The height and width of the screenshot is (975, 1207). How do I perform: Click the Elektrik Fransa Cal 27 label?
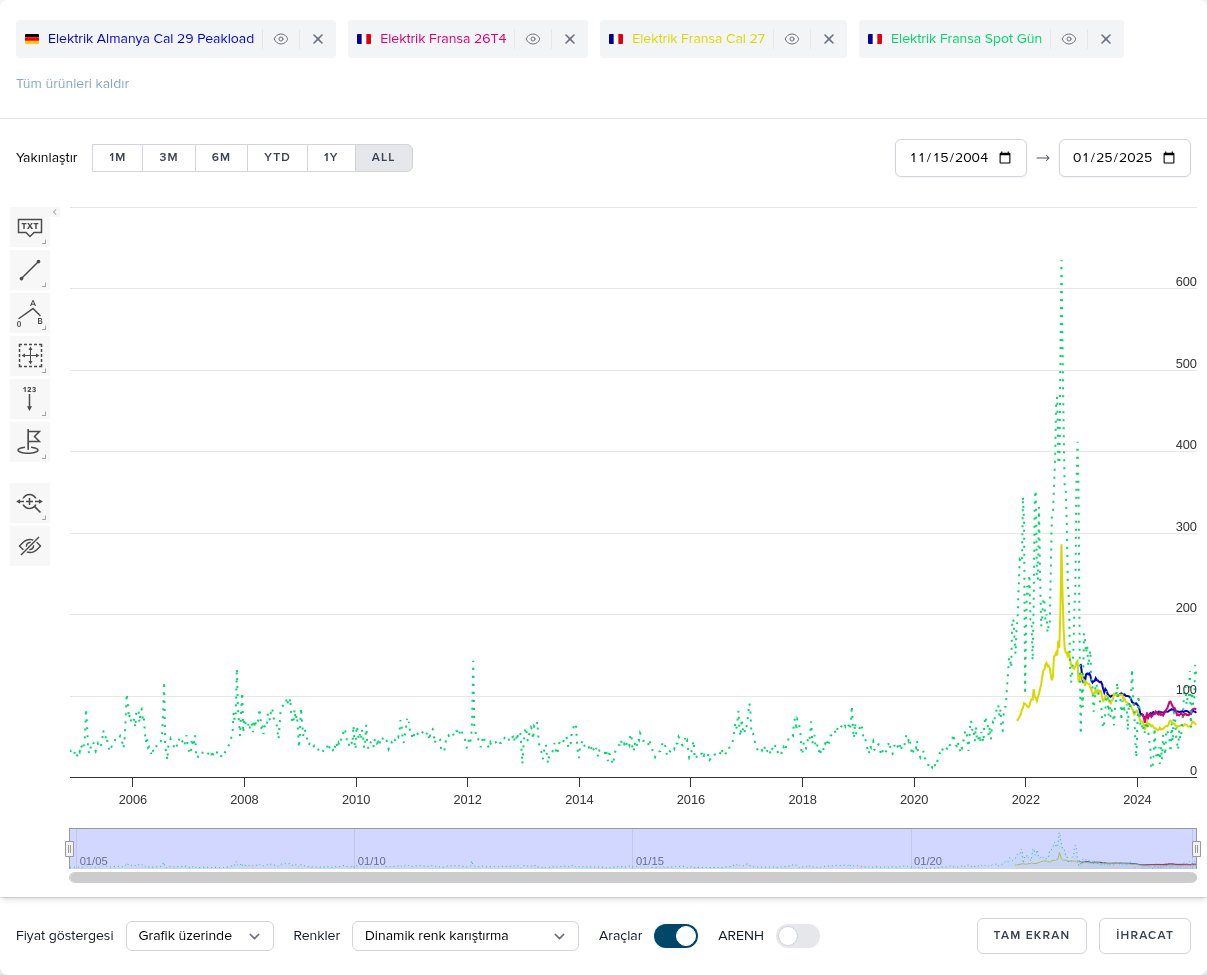[698, 39]
